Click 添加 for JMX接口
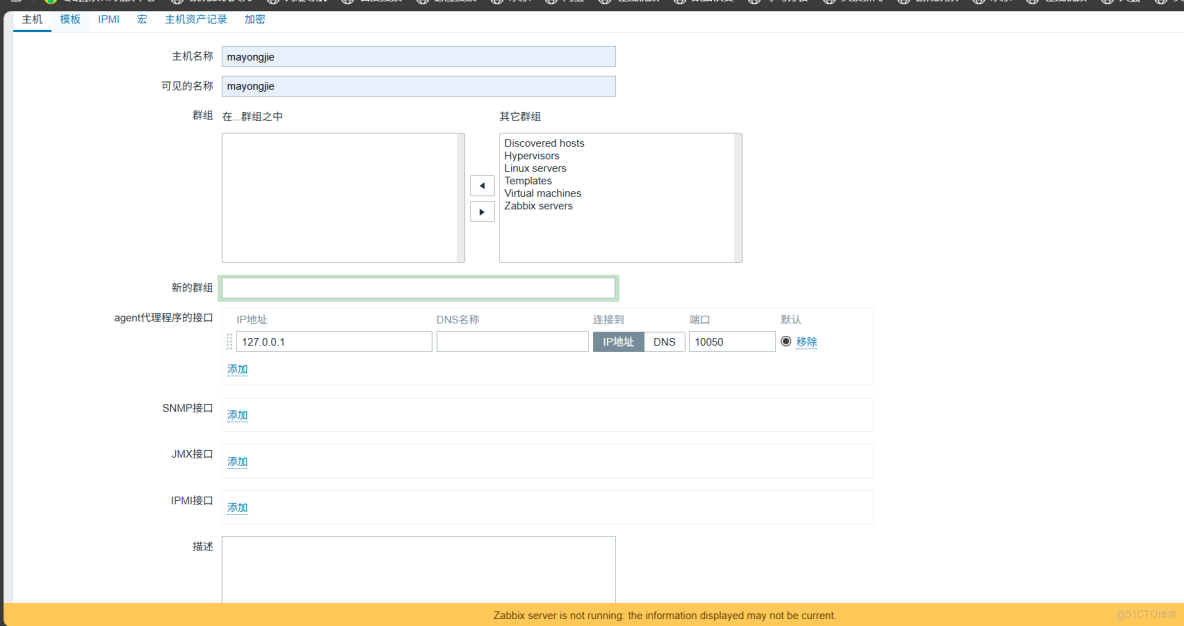Viewport: 1184px width, 626px height. (x=238, y=462)
